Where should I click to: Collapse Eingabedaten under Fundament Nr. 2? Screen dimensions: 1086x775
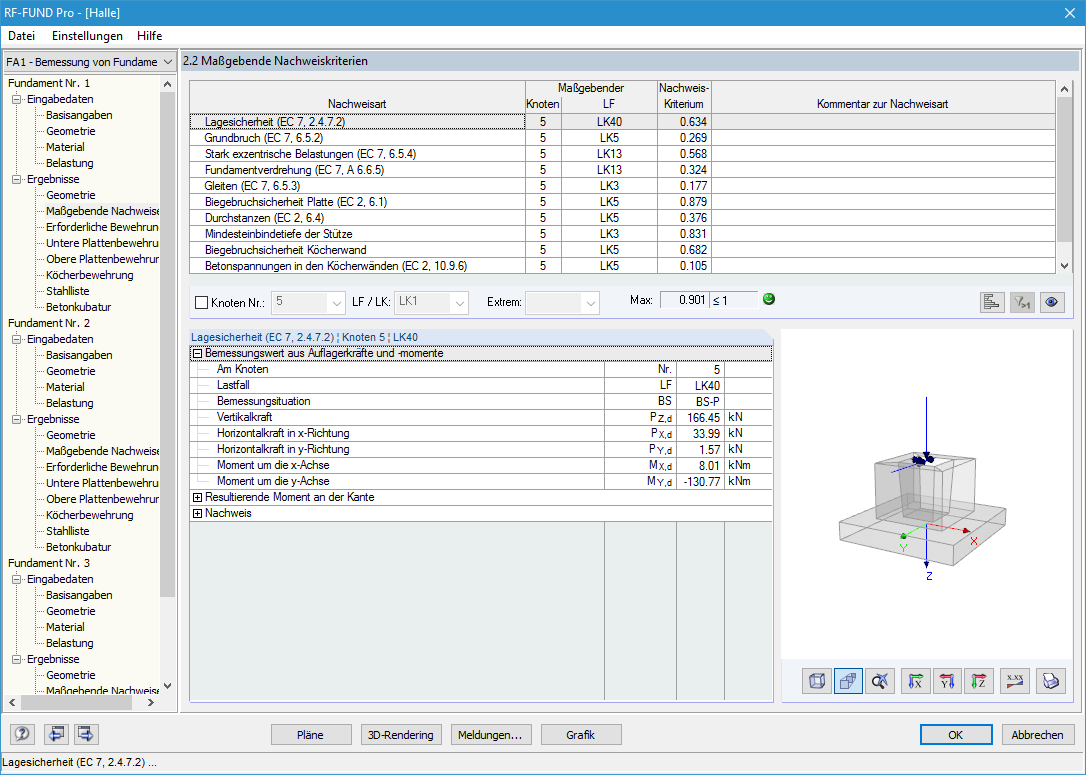(x=17, y=339)
